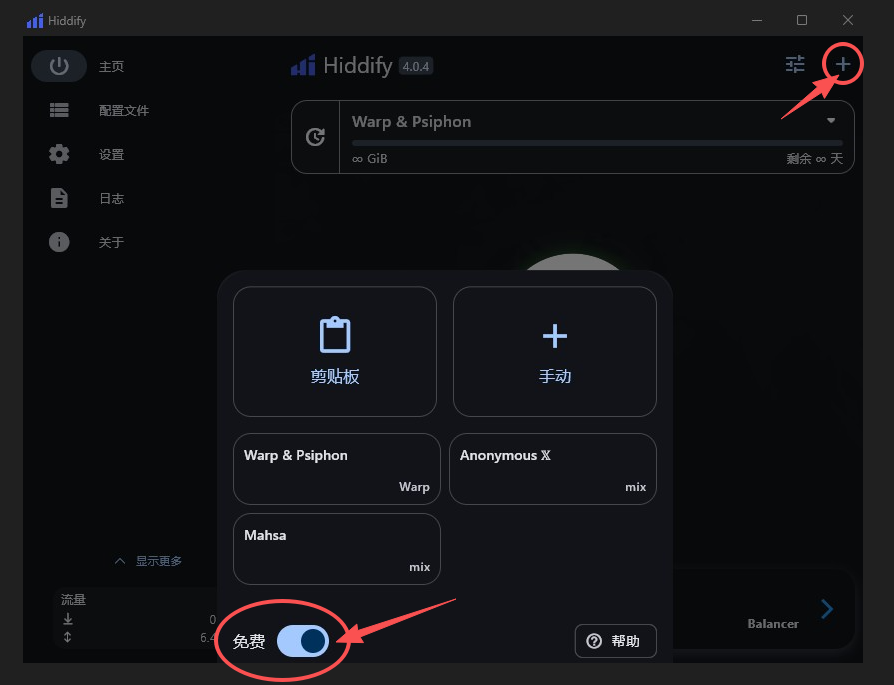Open the quick settings sliders icon
Image resolution: width=894 pixels, height=685 pixels.
click(795, 64)
